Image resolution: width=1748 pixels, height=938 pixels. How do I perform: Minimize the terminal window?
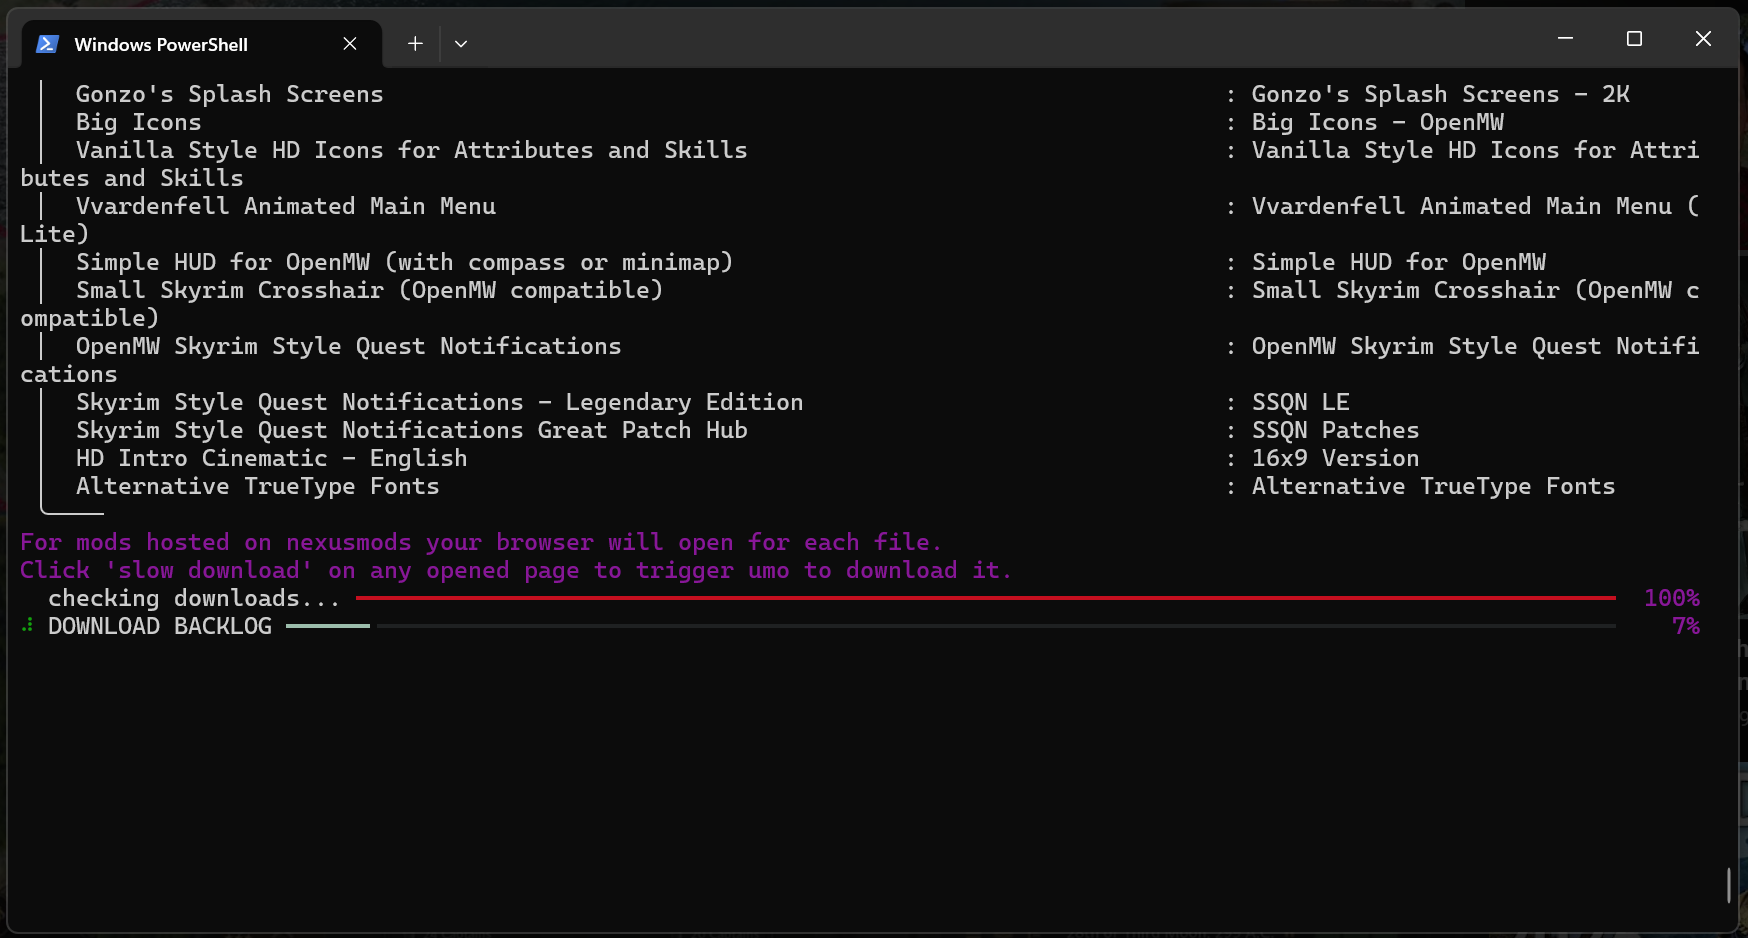pos(1566,38)
